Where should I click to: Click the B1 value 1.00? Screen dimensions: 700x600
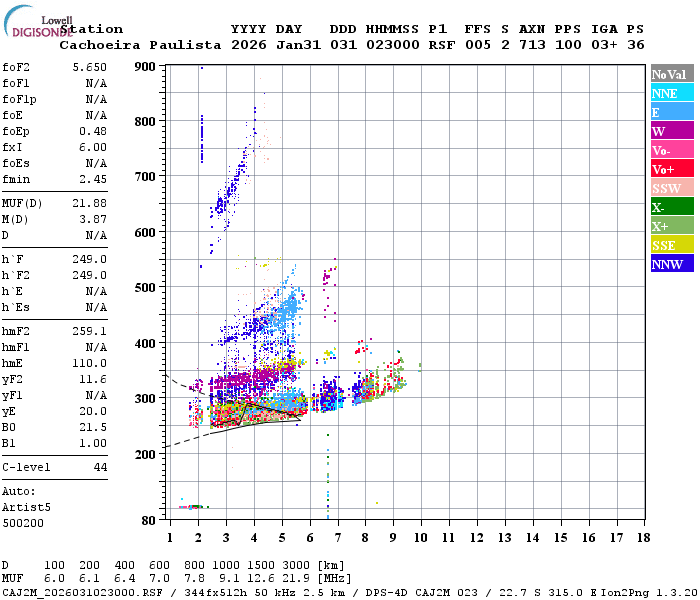click(93, 443)
